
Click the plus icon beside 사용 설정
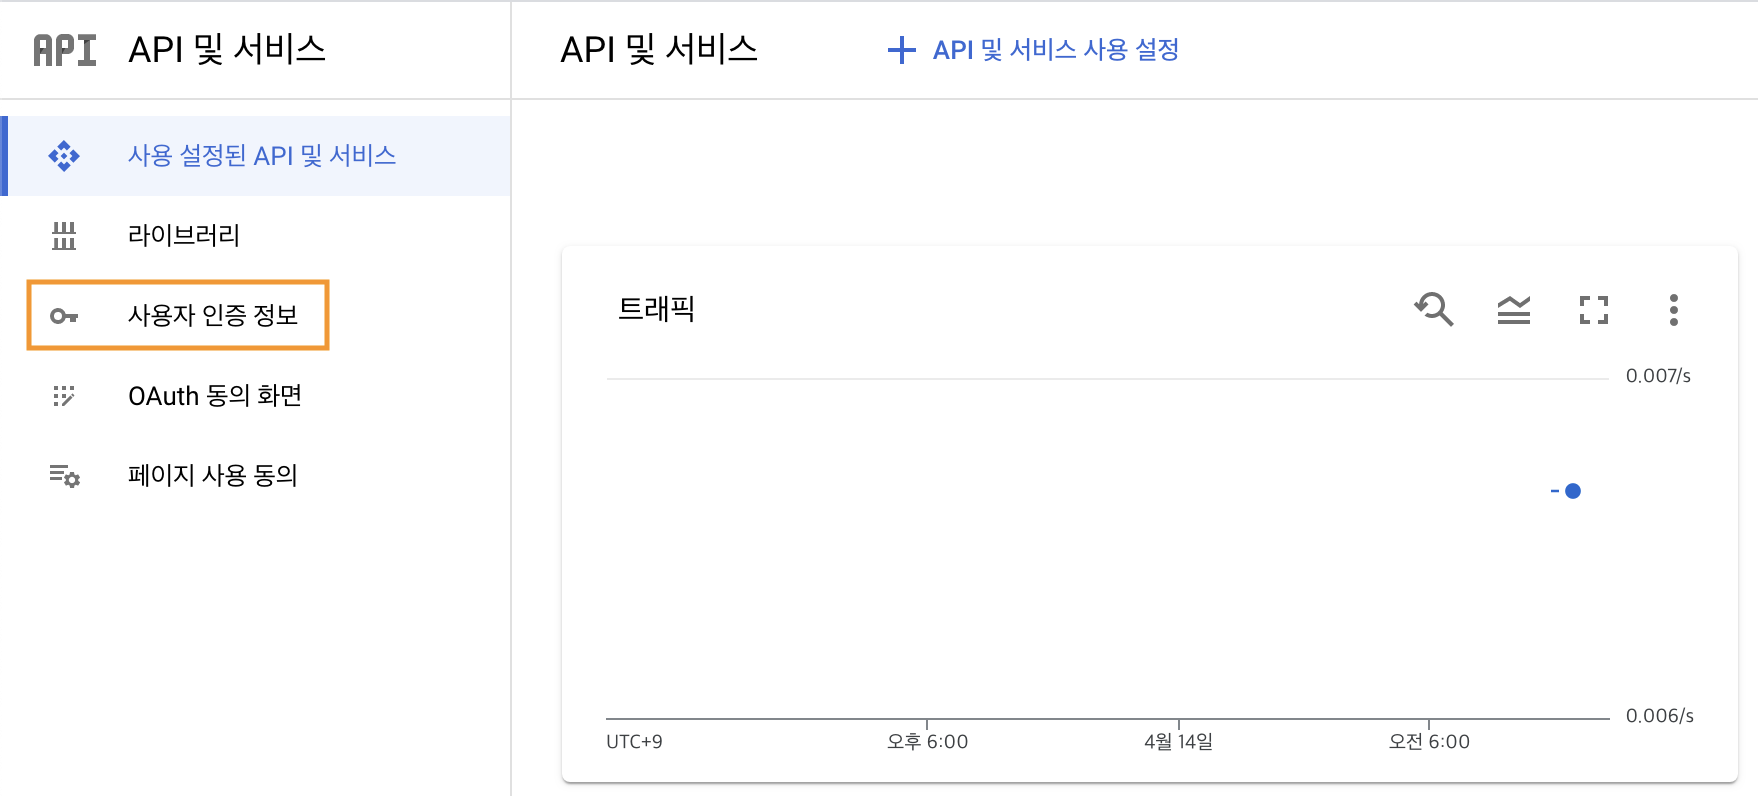pyautogui.click(x=901, y=50)
